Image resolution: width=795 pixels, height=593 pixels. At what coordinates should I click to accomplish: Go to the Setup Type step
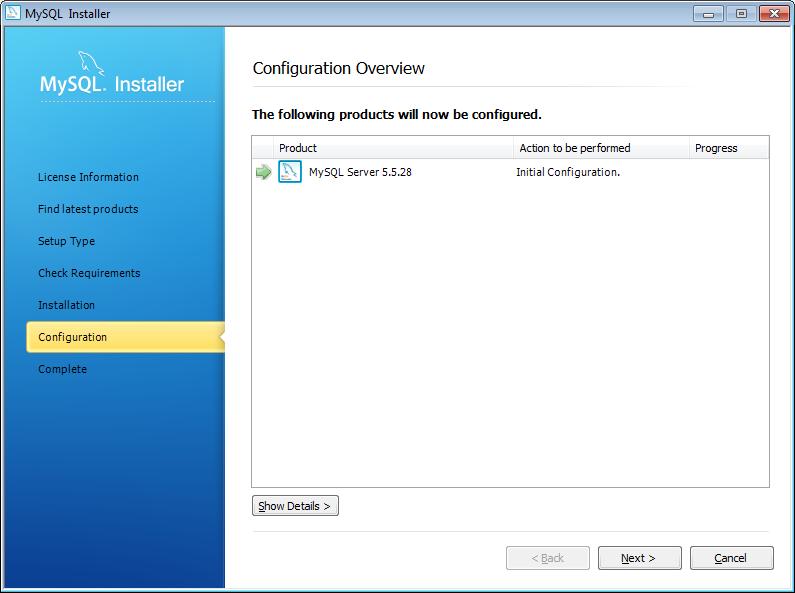66,241
